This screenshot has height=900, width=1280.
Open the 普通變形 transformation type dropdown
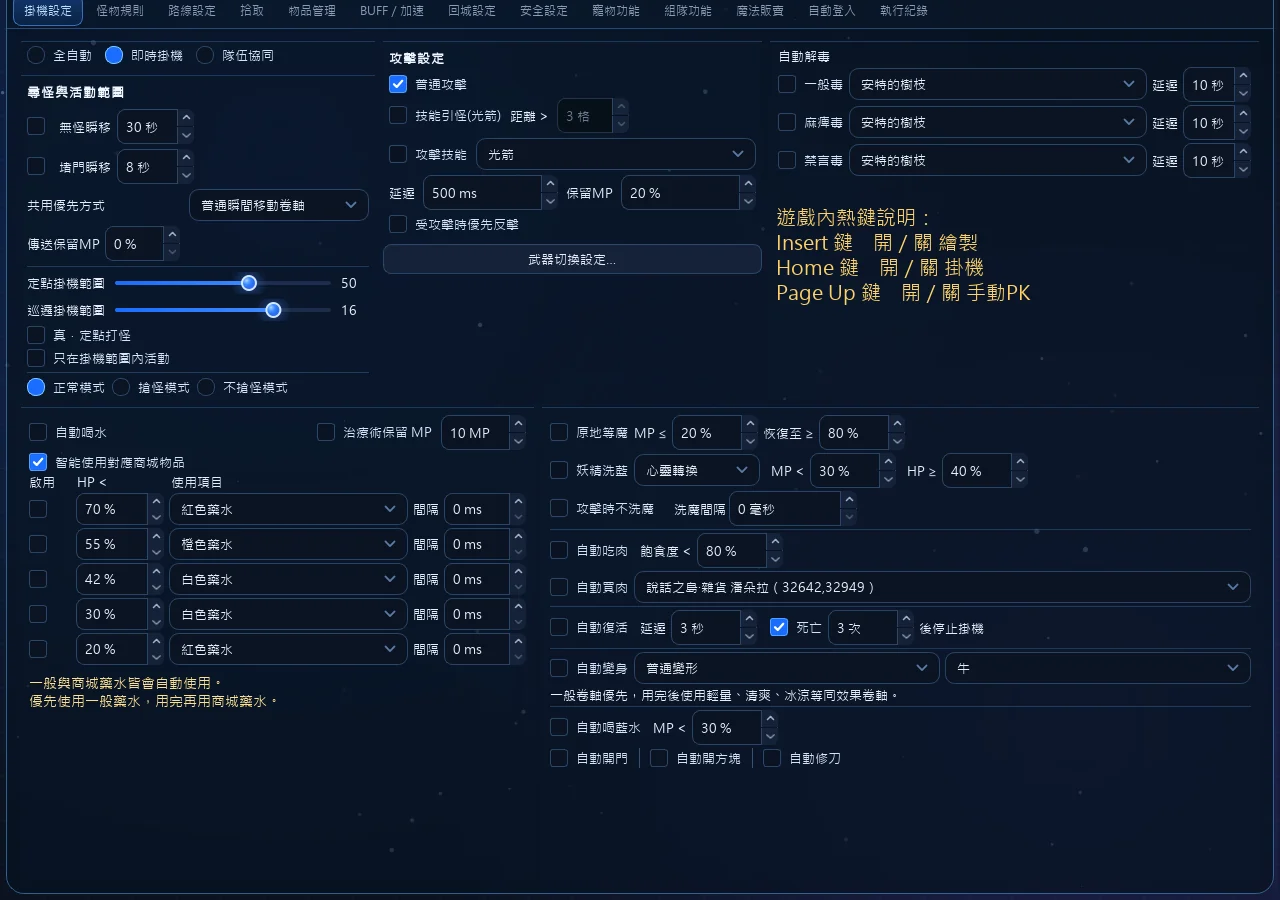(x=787, y=668)
